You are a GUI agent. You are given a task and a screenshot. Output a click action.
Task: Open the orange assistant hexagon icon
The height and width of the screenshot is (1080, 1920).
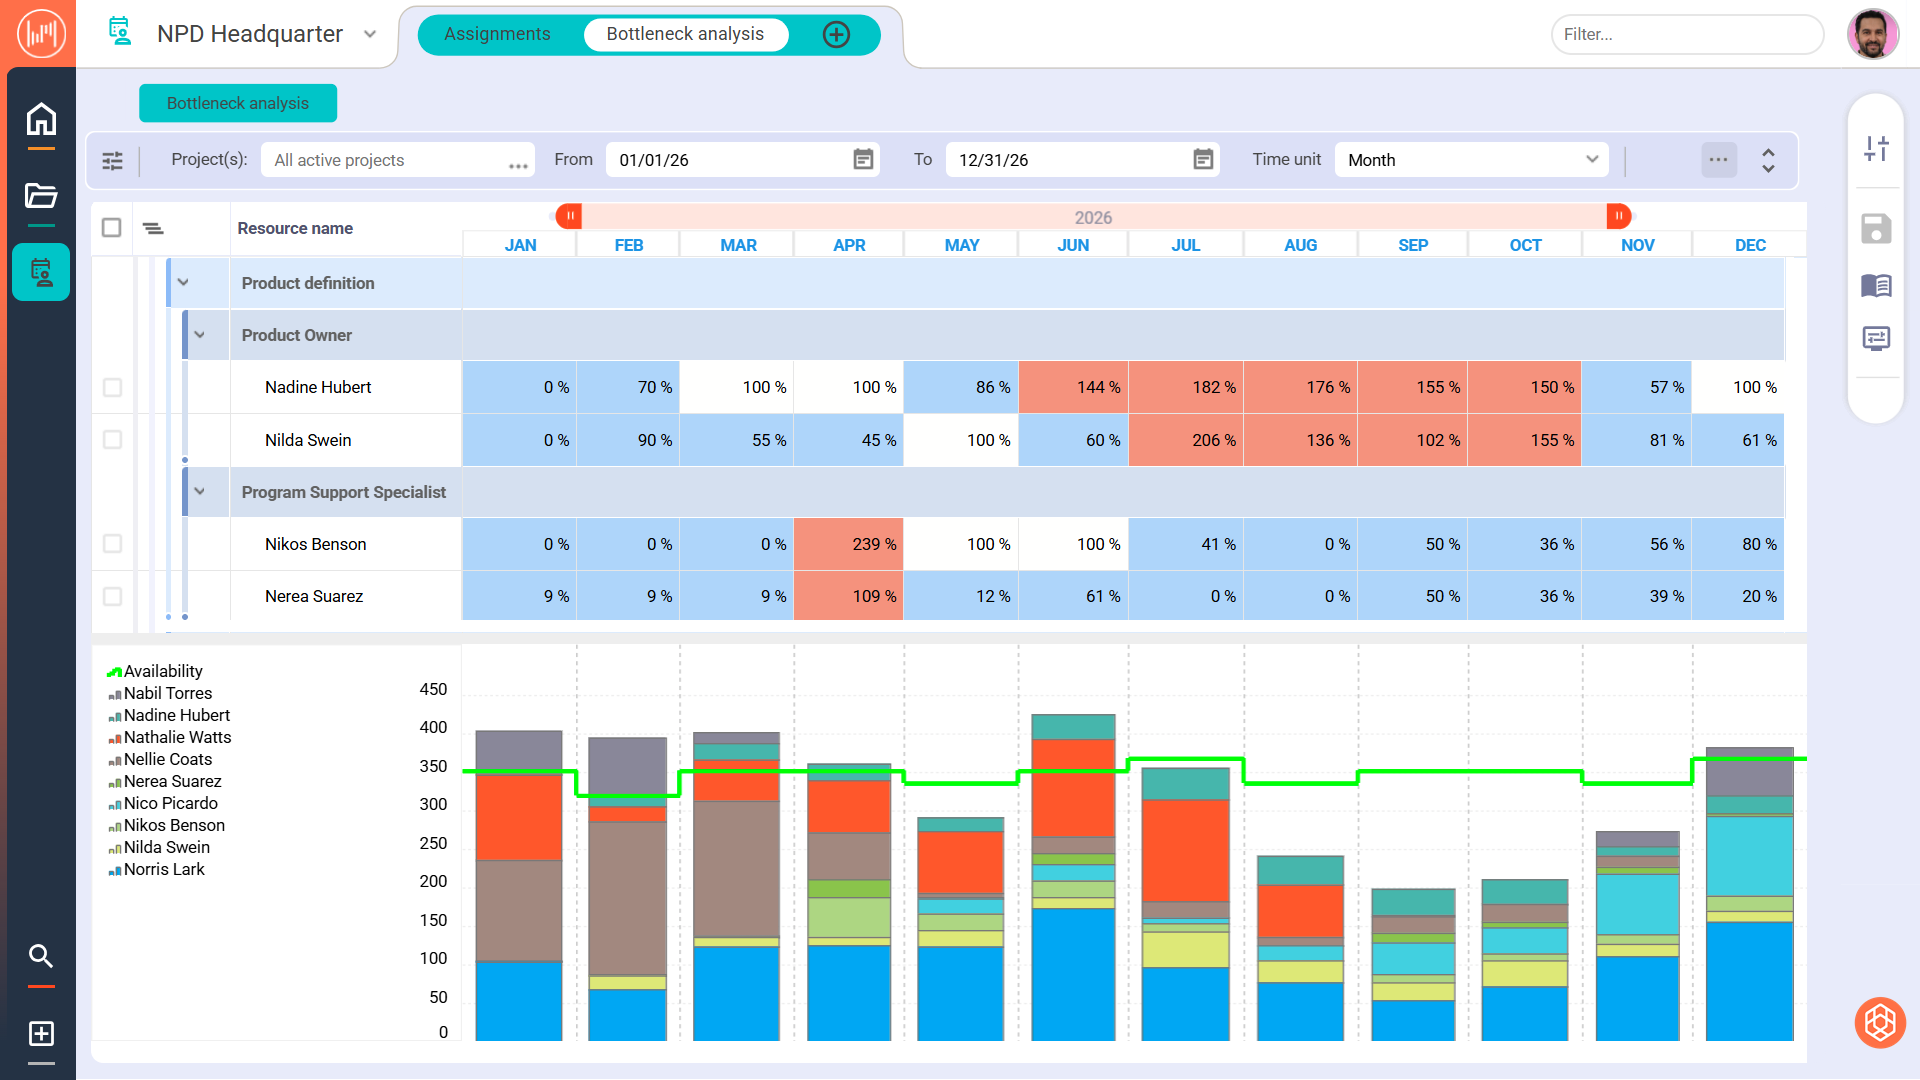point(1880,1023)
